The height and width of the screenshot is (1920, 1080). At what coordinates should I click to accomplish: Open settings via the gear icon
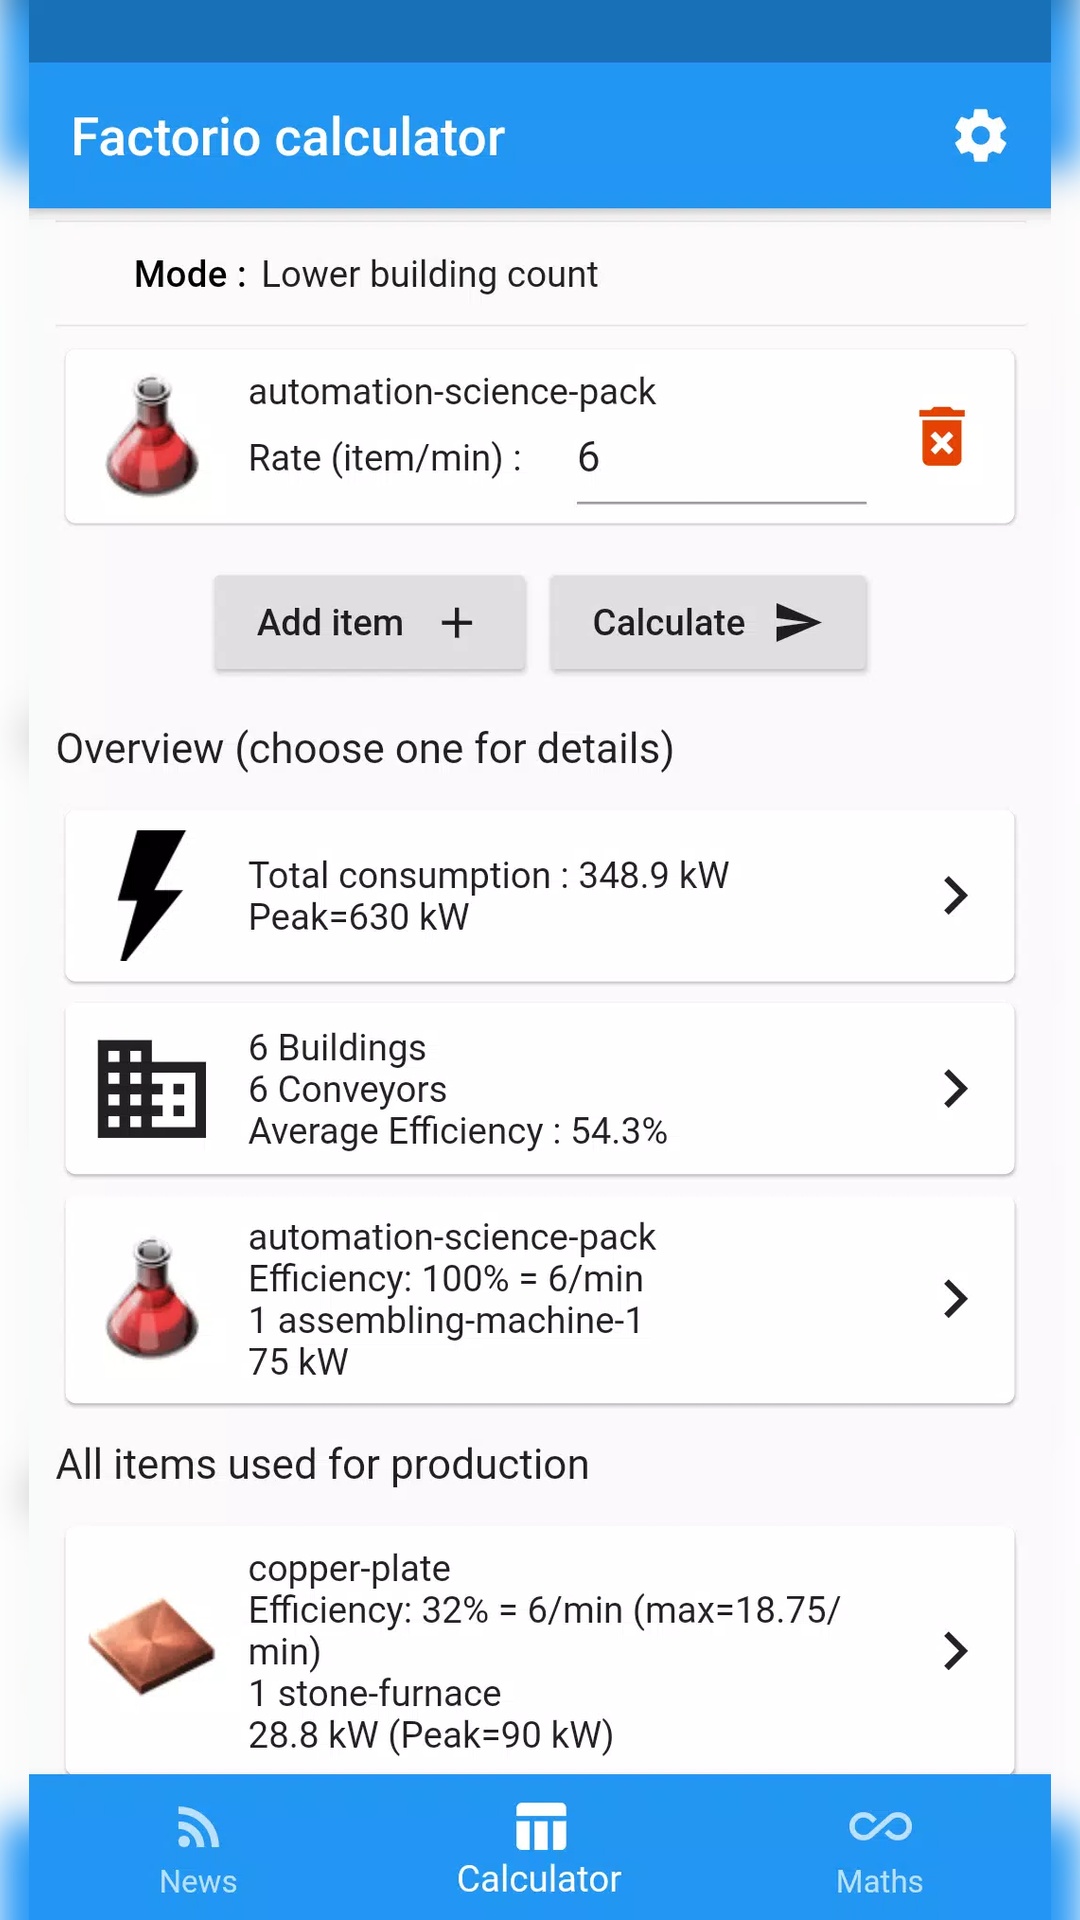pos(980,135)
